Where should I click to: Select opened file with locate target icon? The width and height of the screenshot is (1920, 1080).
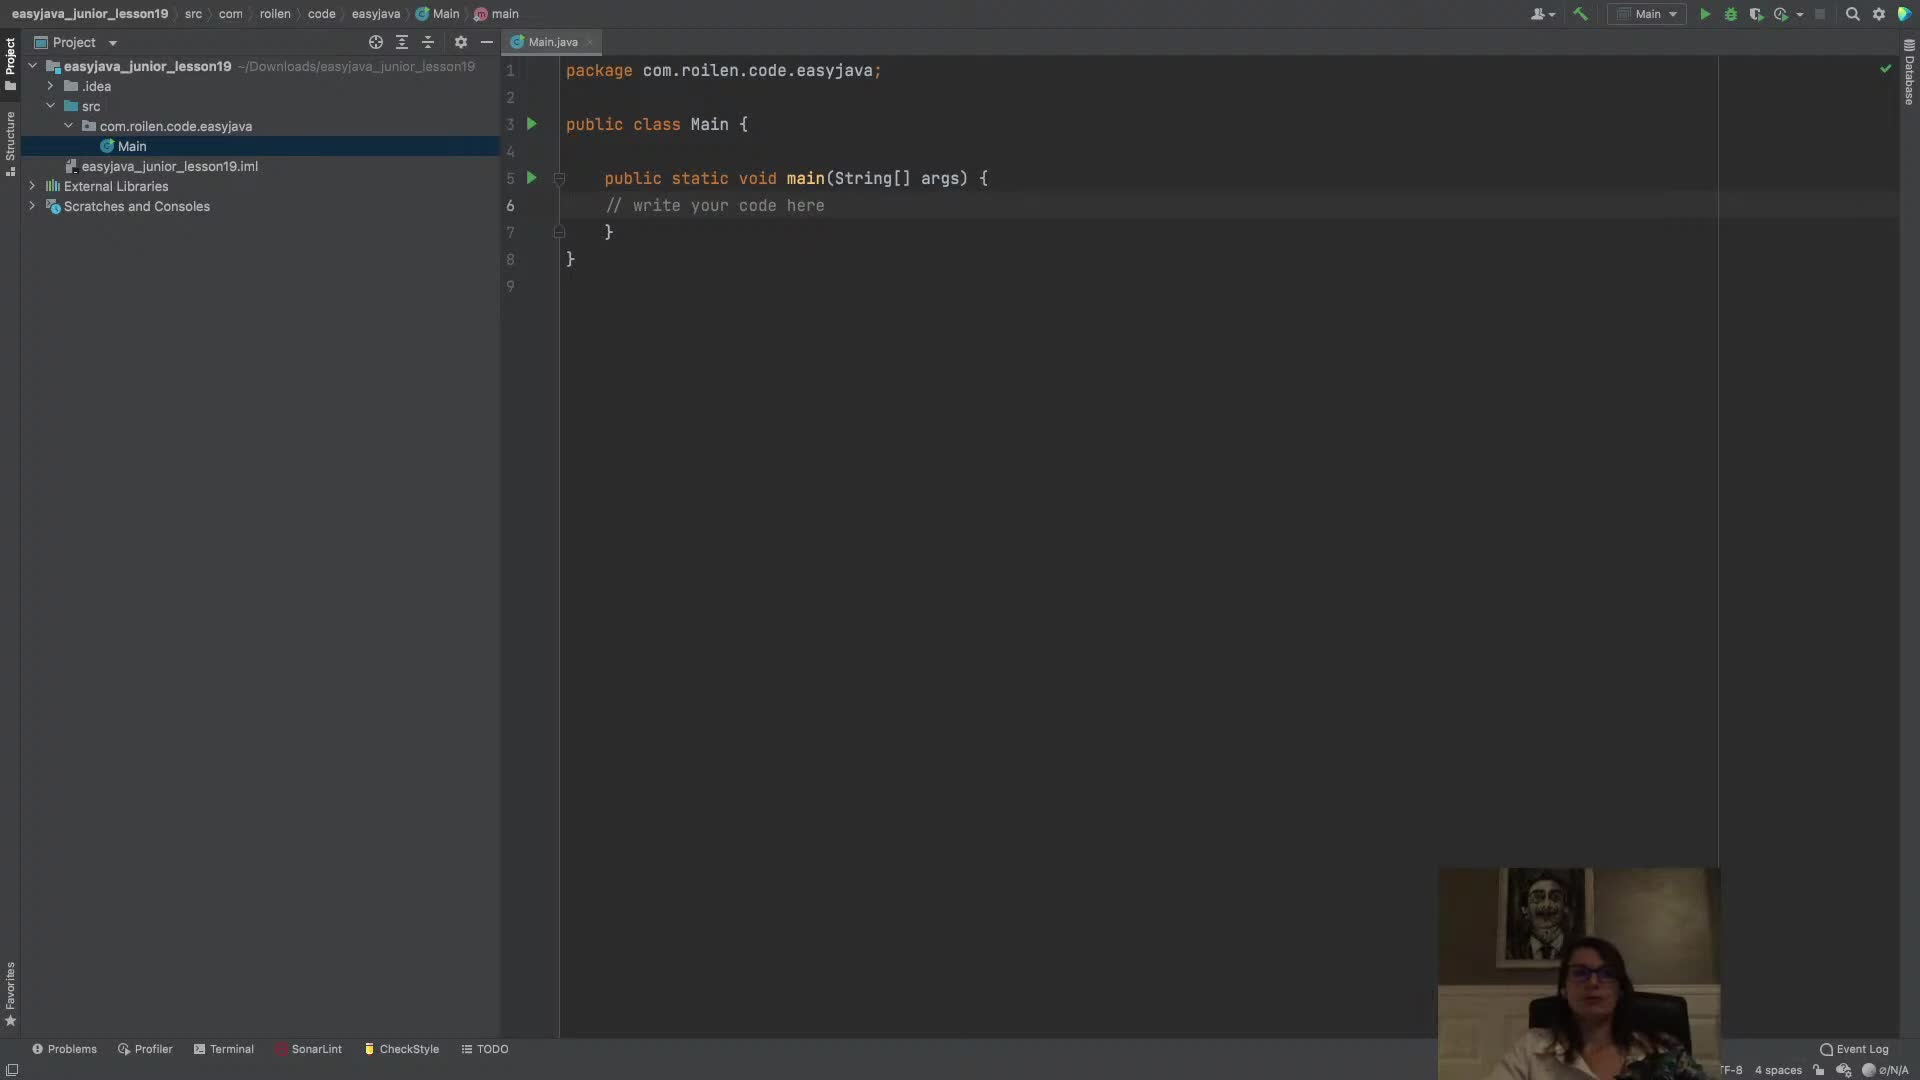point(376,42)
